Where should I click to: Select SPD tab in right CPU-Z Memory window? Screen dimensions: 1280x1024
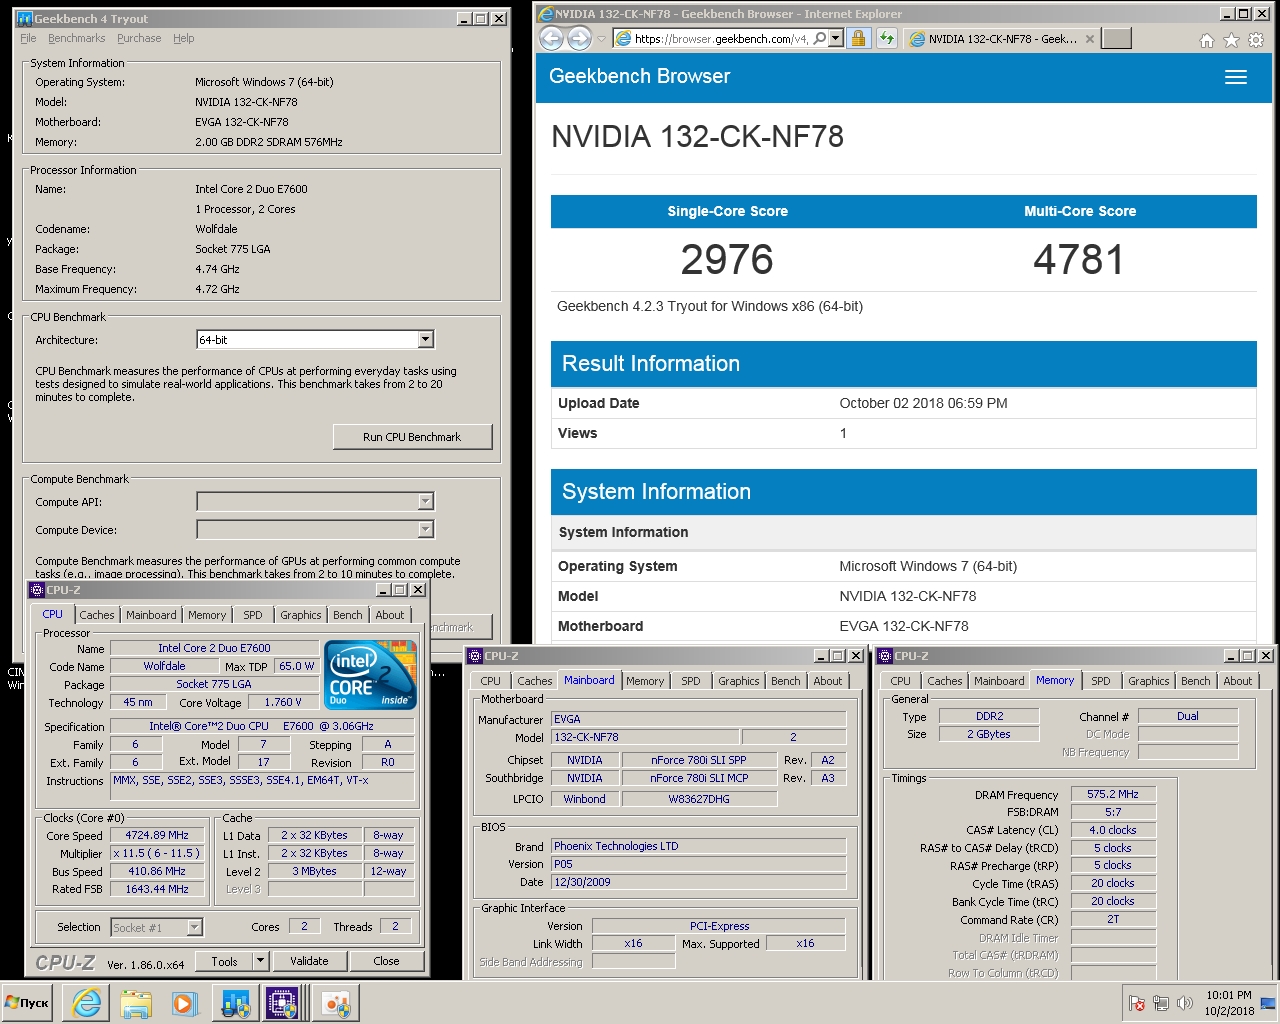point(1101,681)
